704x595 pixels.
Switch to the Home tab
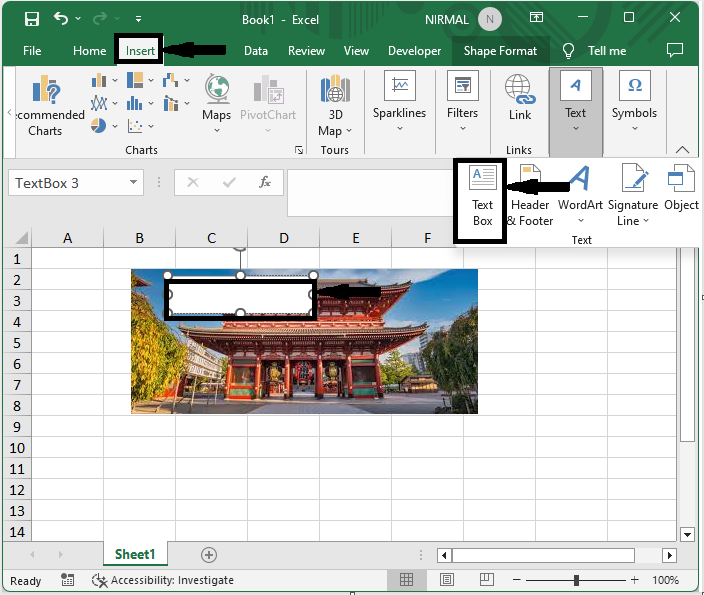click(x=89, y=51)
